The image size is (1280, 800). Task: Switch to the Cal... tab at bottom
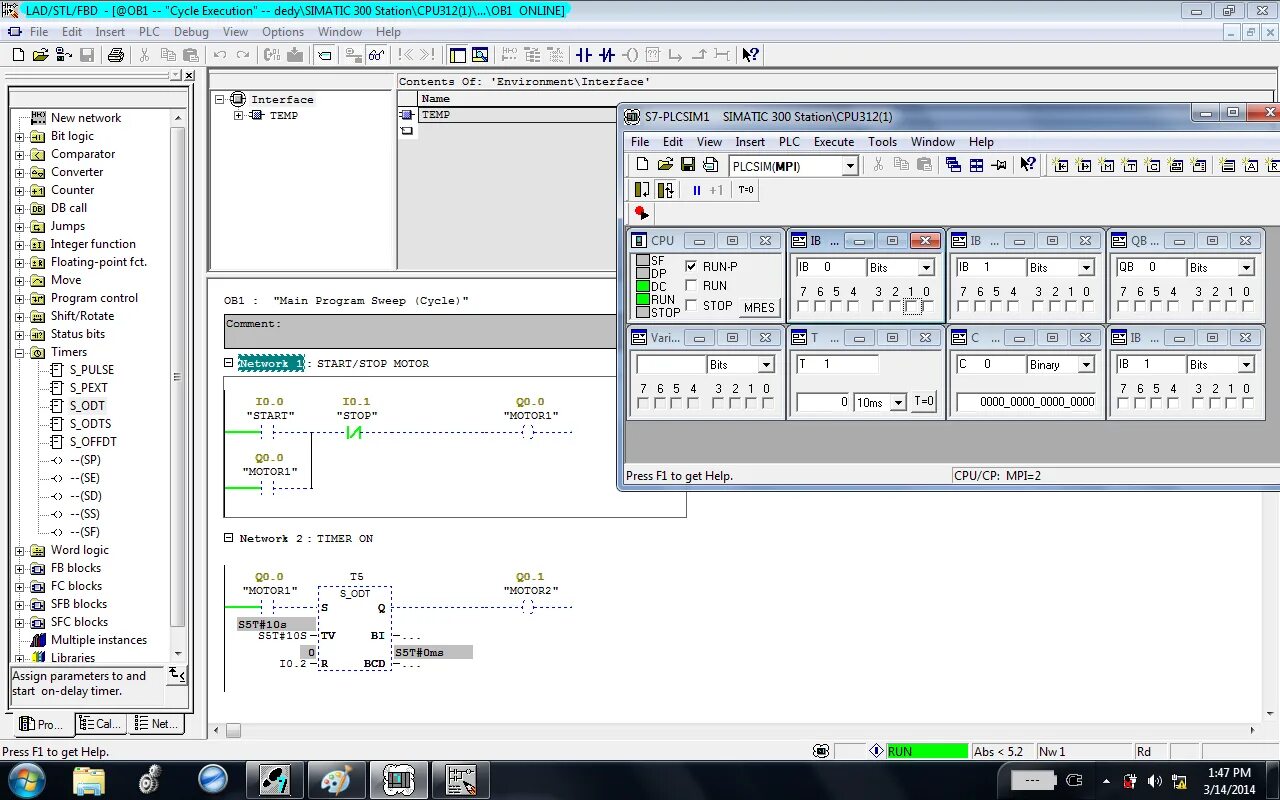pos(100,724)
